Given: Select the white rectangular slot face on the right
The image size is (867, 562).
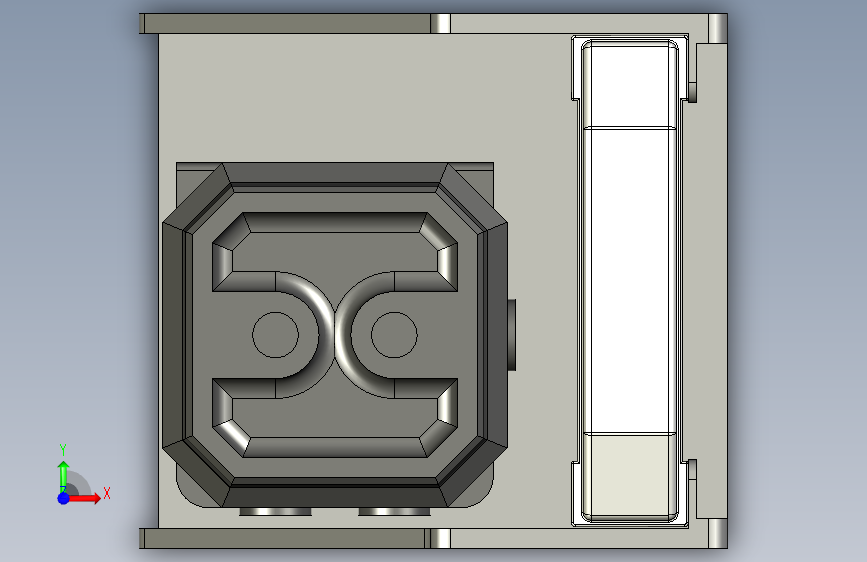Looking at the screenshot, I should point(630,280).
